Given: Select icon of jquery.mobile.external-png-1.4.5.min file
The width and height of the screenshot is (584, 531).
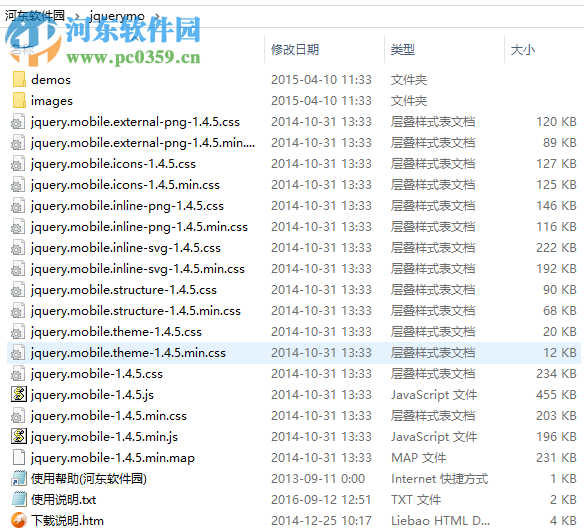Looking at the screenshot, I should [18, 143].
